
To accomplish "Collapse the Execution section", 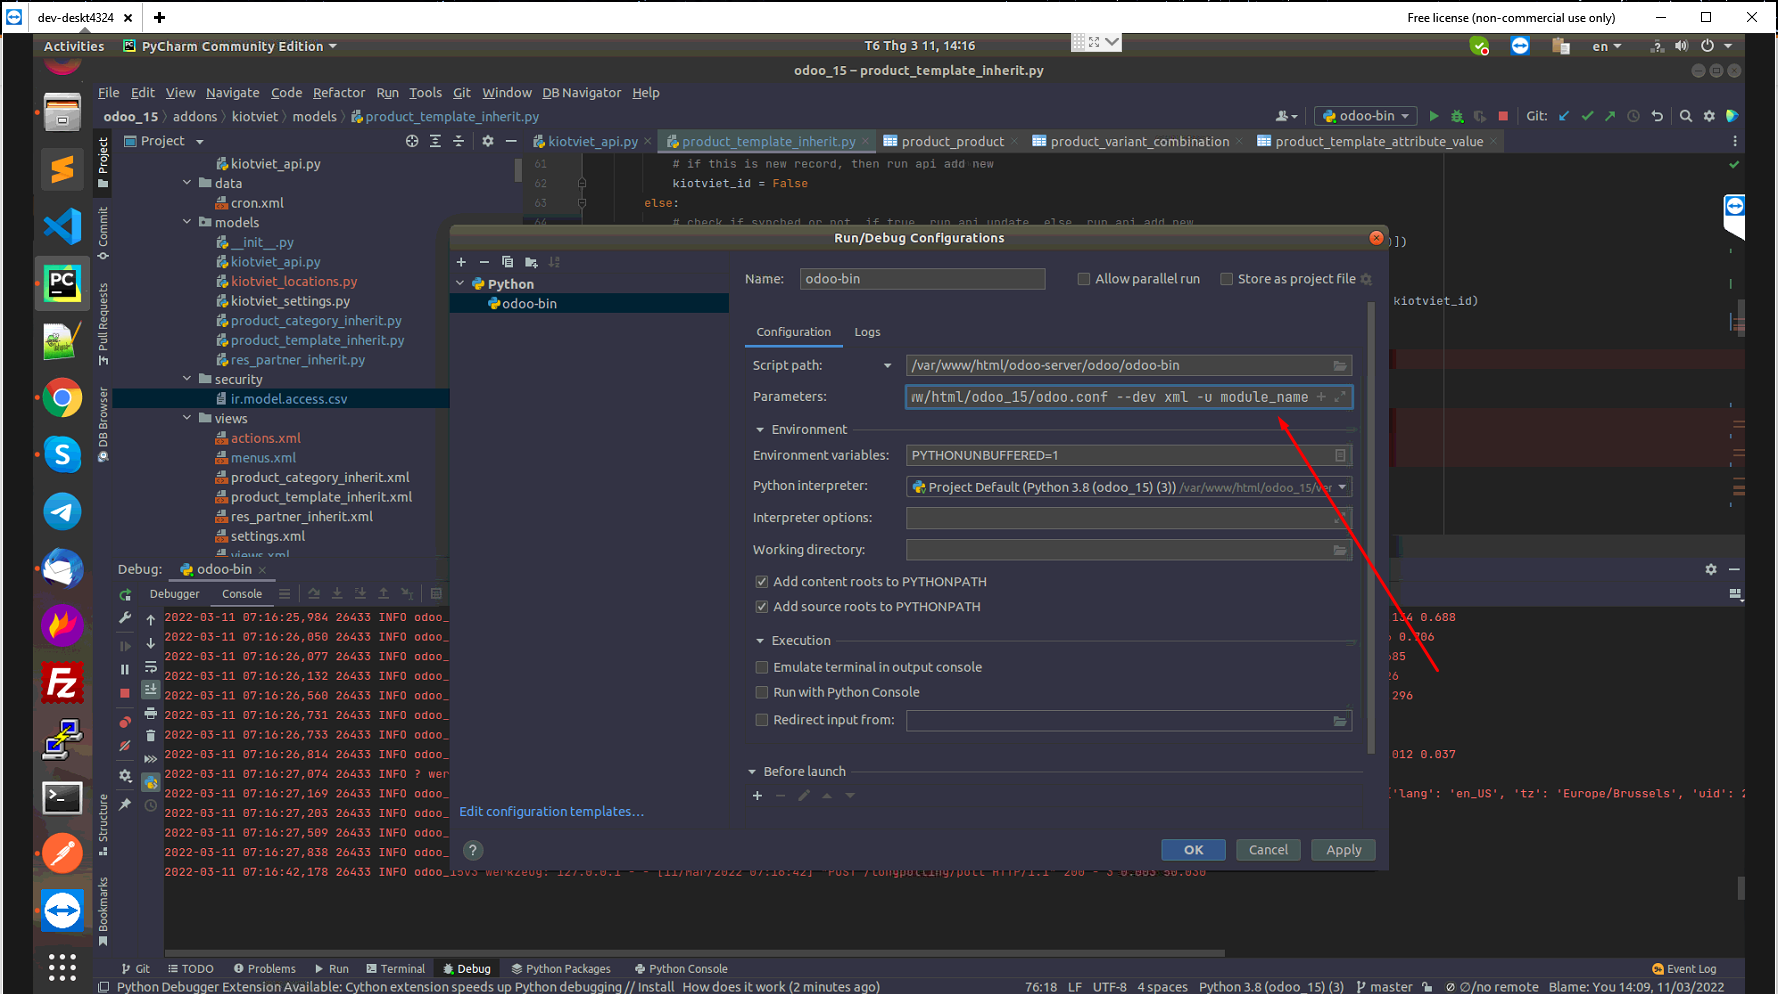I will click(x=760, y=641).
